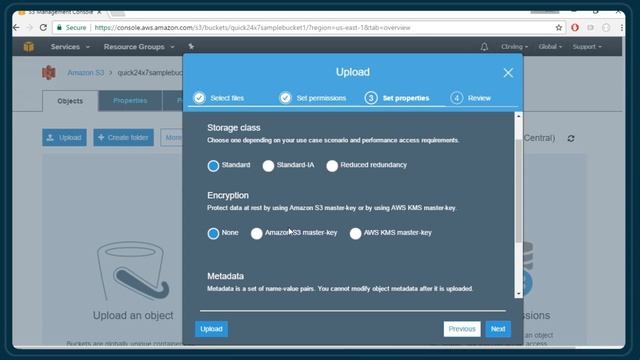Click the AWS cube logo
This screenshot has height=360, width=640.
pyautogui.click(x=29, y=47)
